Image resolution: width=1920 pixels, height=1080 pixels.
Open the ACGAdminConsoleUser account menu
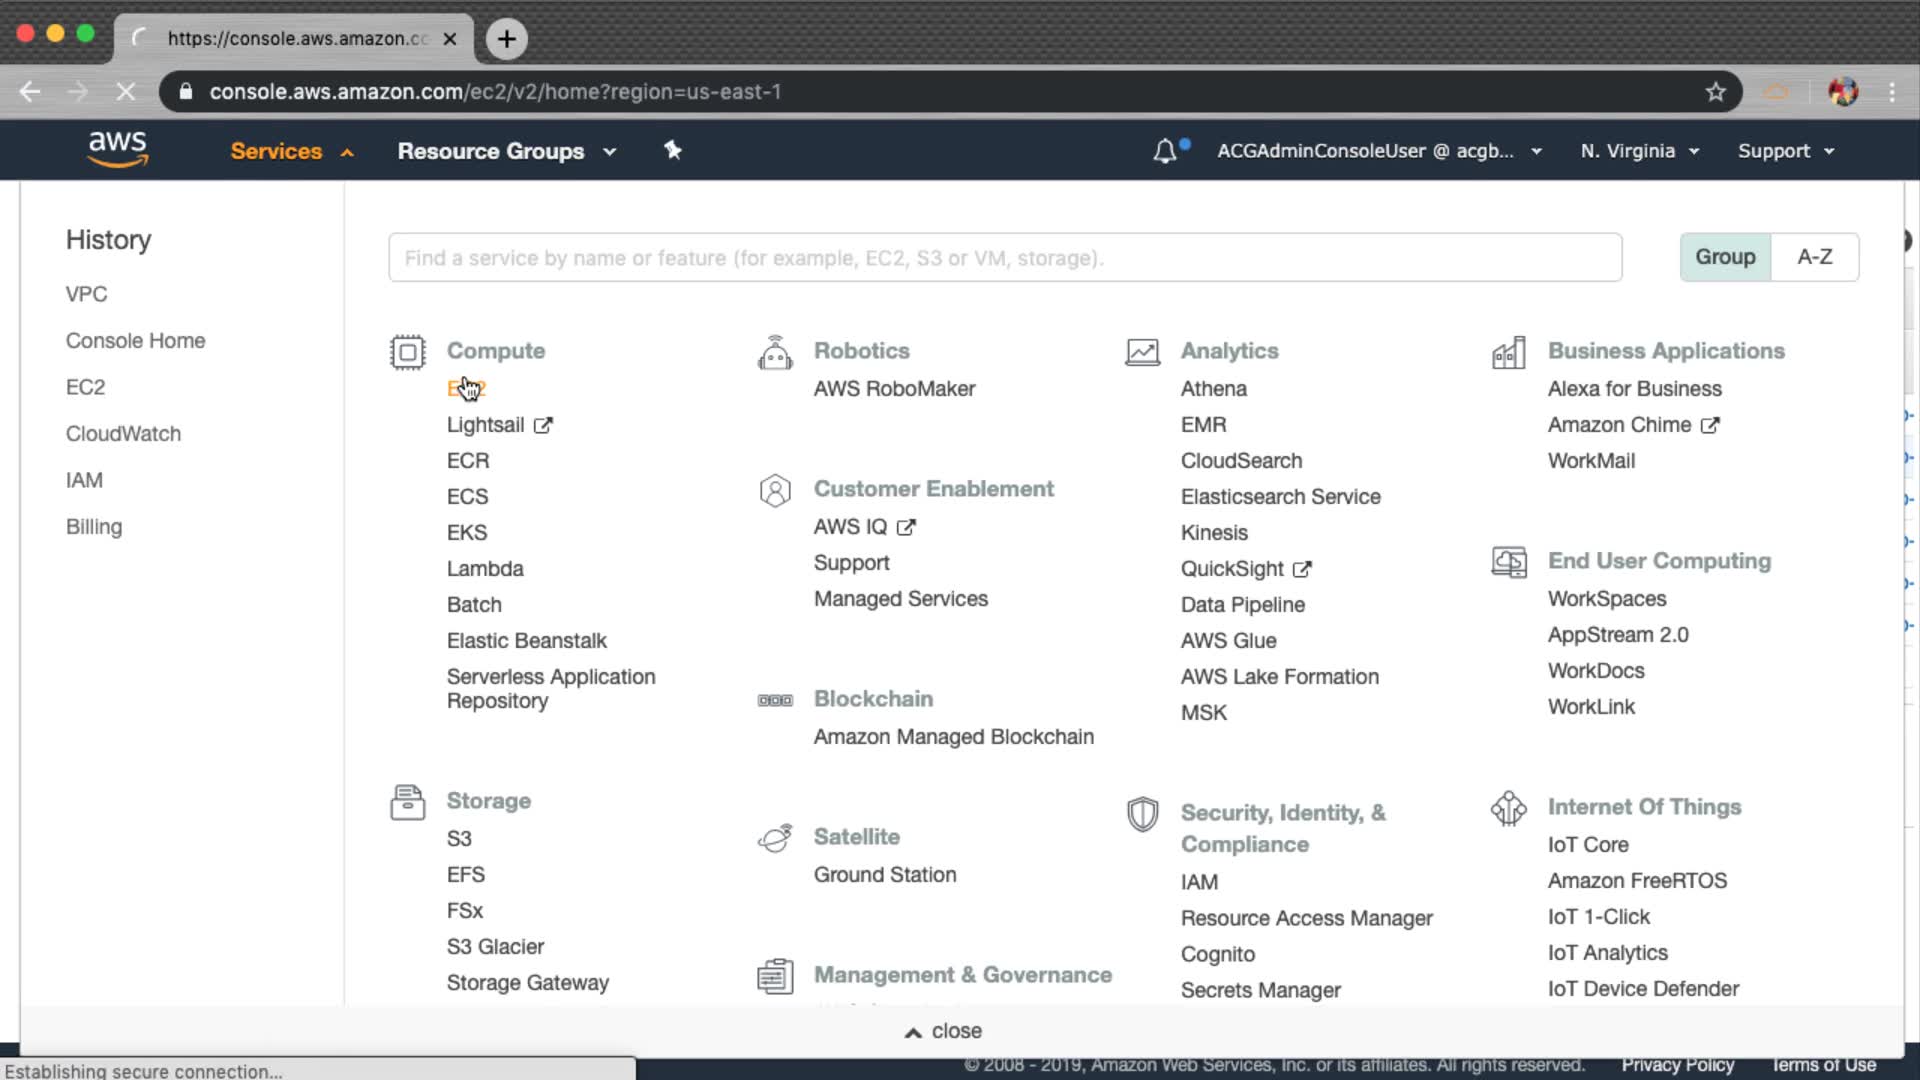(1378, 151)
